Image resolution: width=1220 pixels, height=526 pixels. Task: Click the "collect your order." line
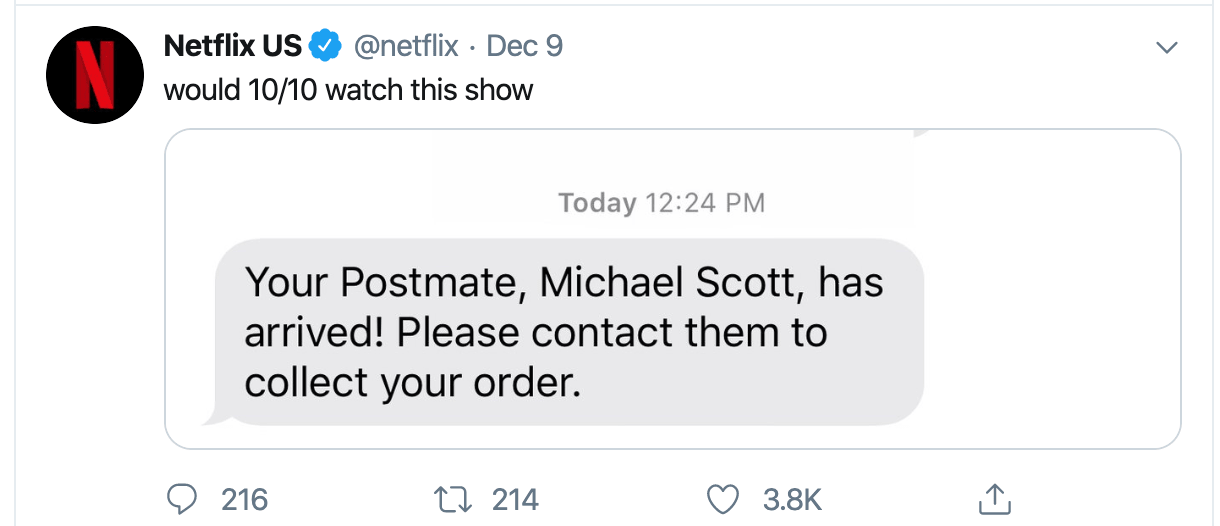tap(412, 383)
